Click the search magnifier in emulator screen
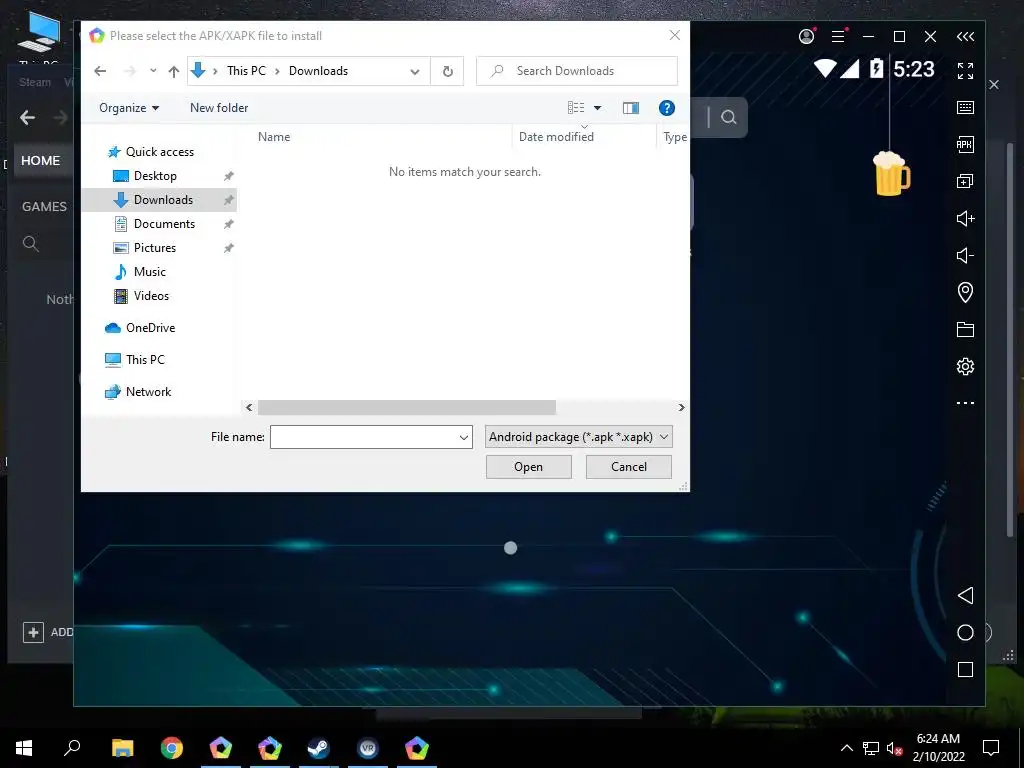The height and width of the screenshot is (768, 1024). (728, 117)
